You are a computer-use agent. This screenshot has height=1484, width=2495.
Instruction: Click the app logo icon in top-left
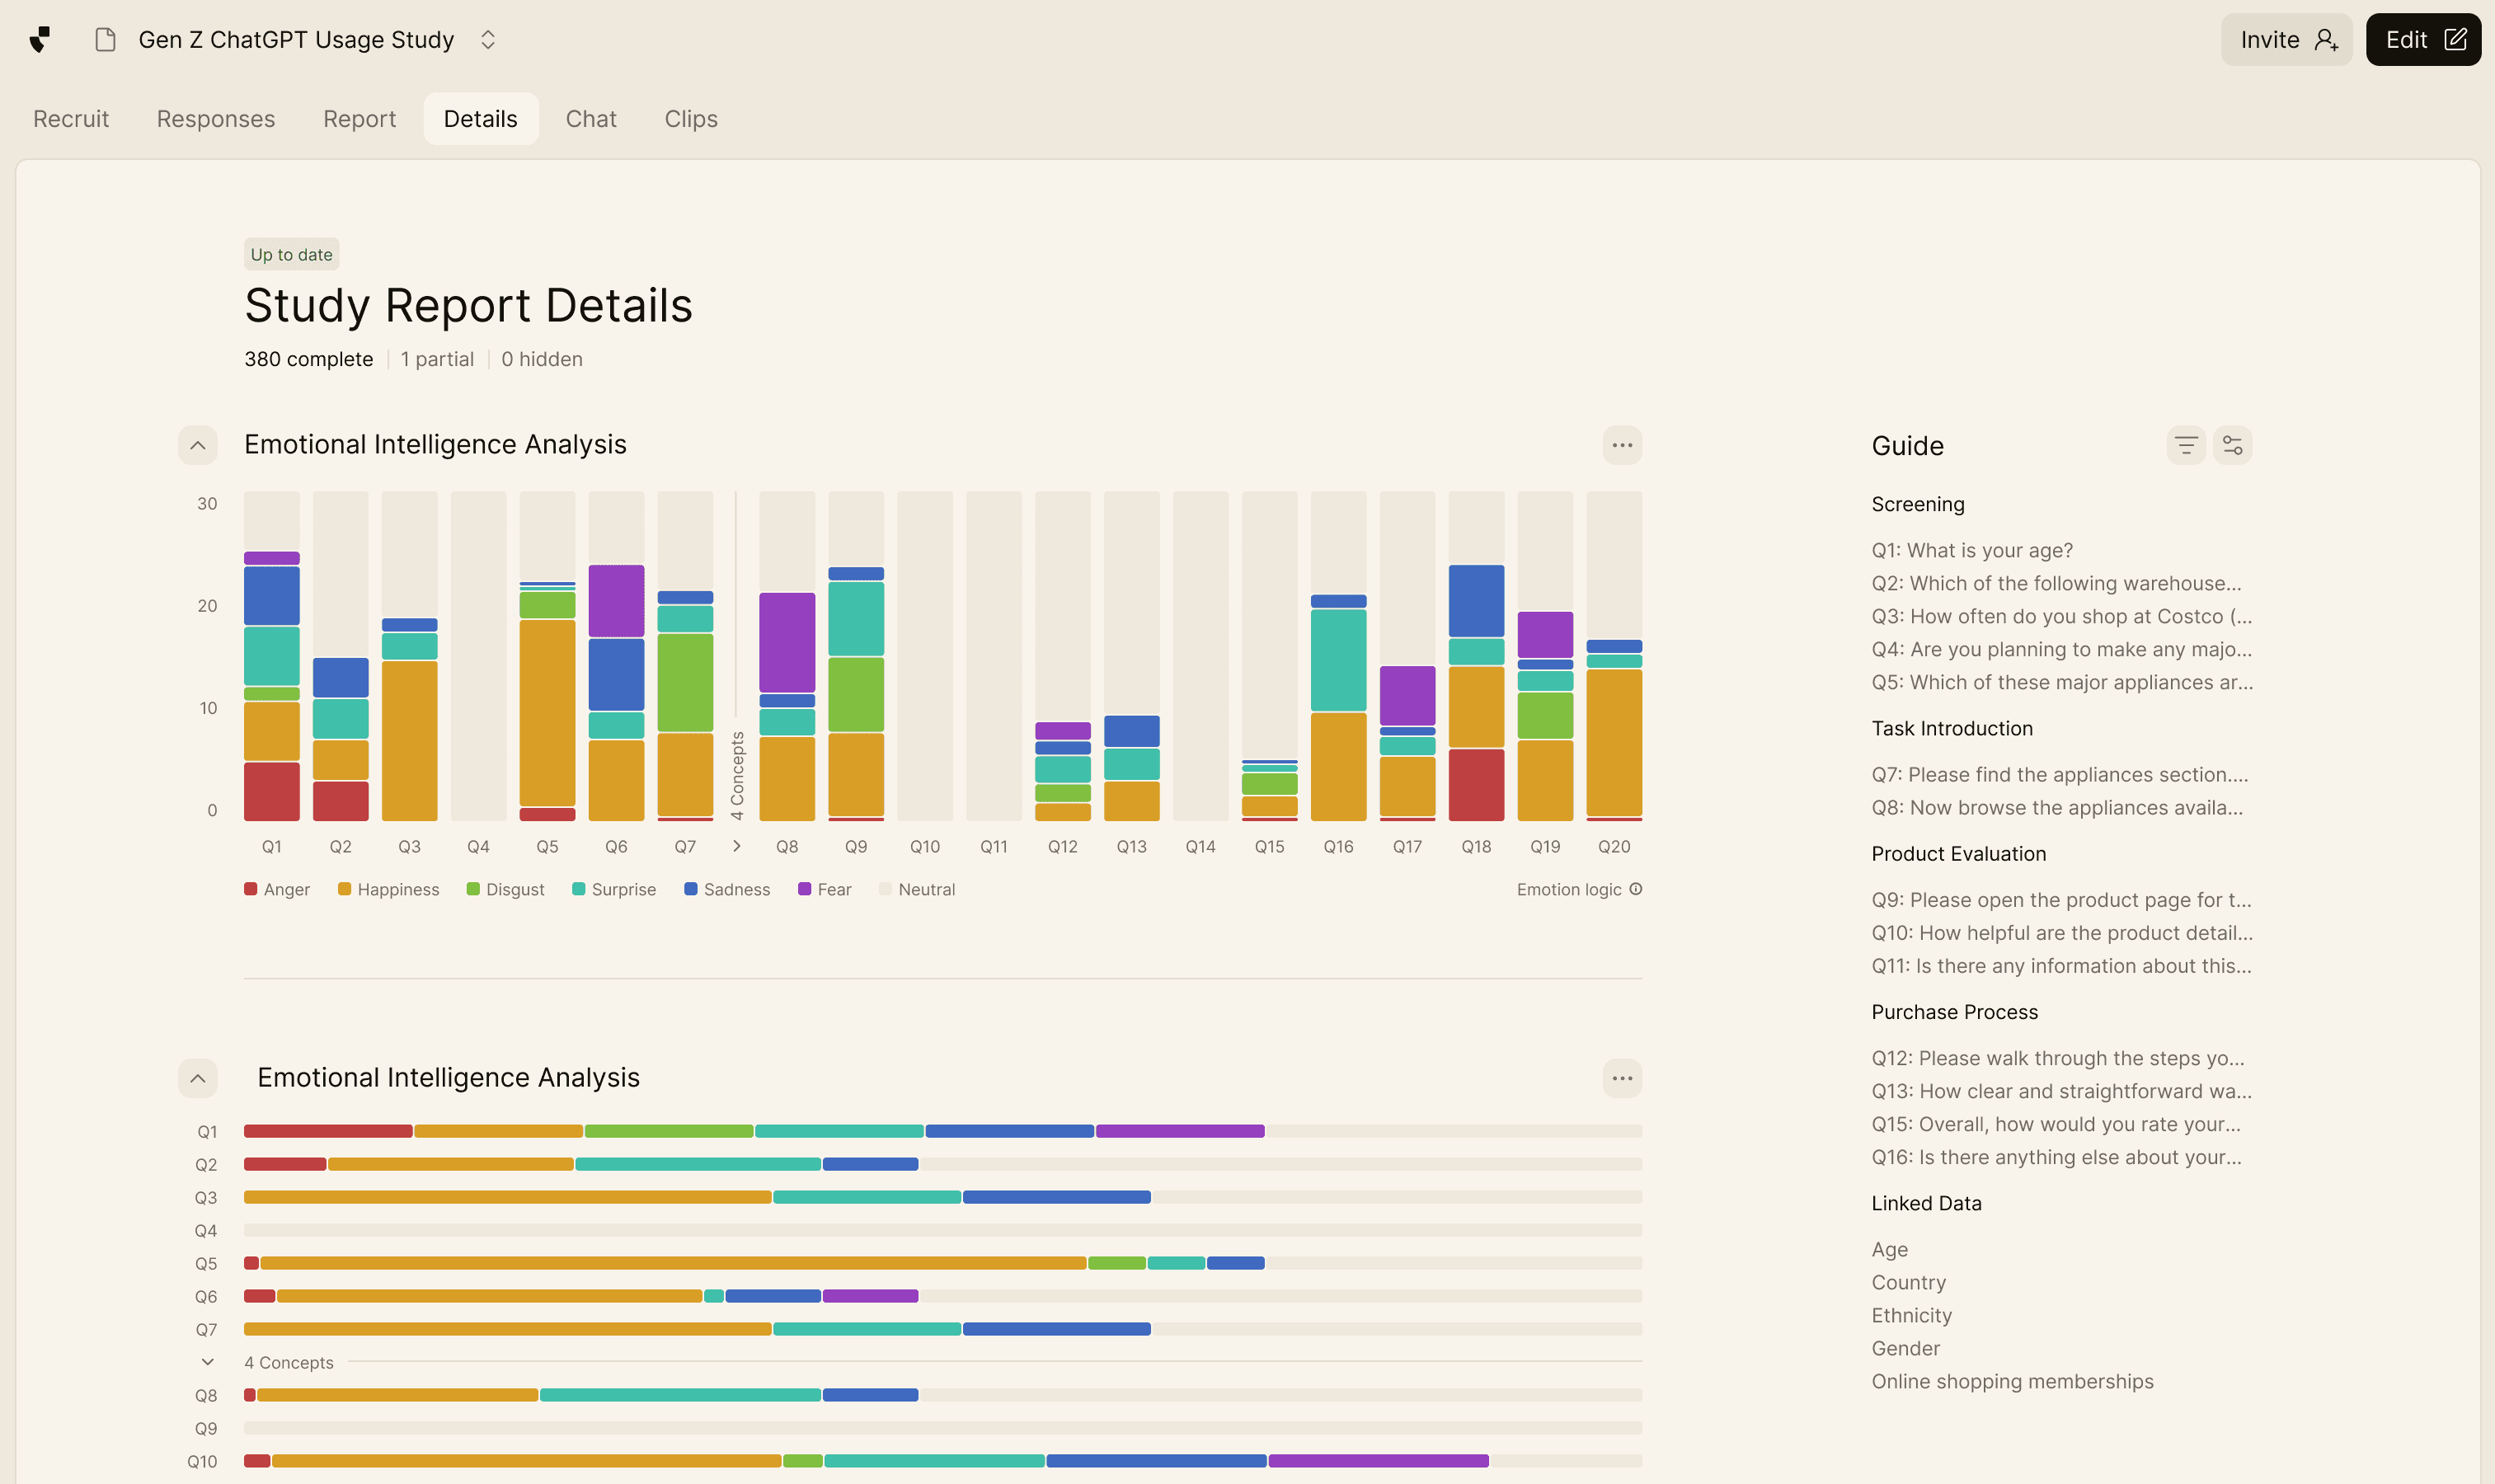pyautogui.click(x=40, y=40)
